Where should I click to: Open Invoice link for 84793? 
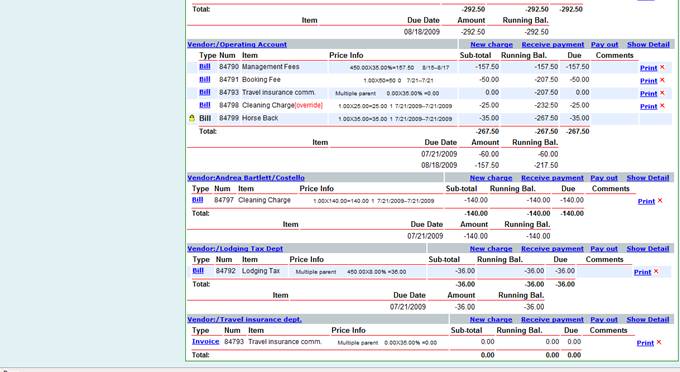[x=206, y=342]
